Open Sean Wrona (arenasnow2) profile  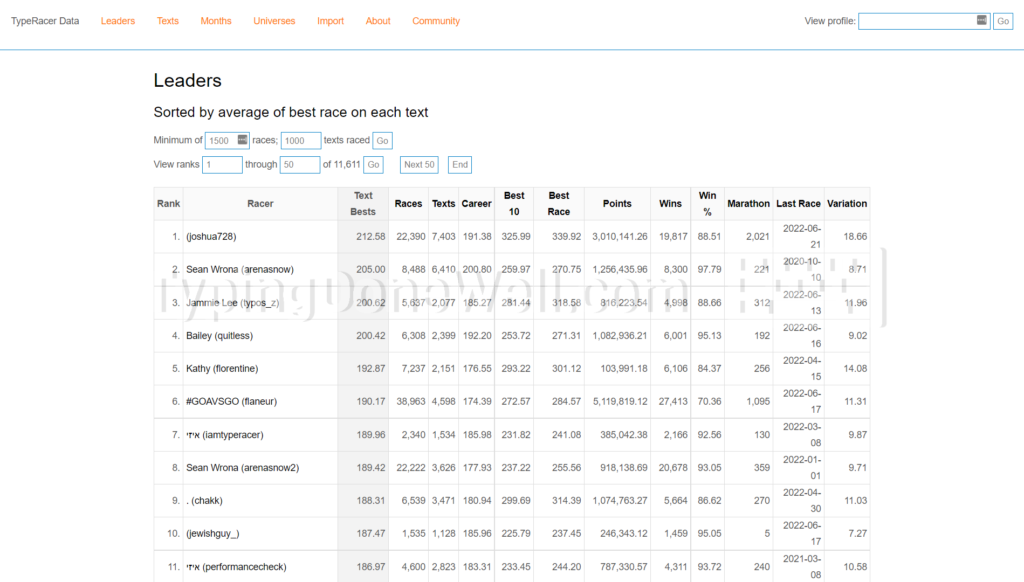point(242,468)
